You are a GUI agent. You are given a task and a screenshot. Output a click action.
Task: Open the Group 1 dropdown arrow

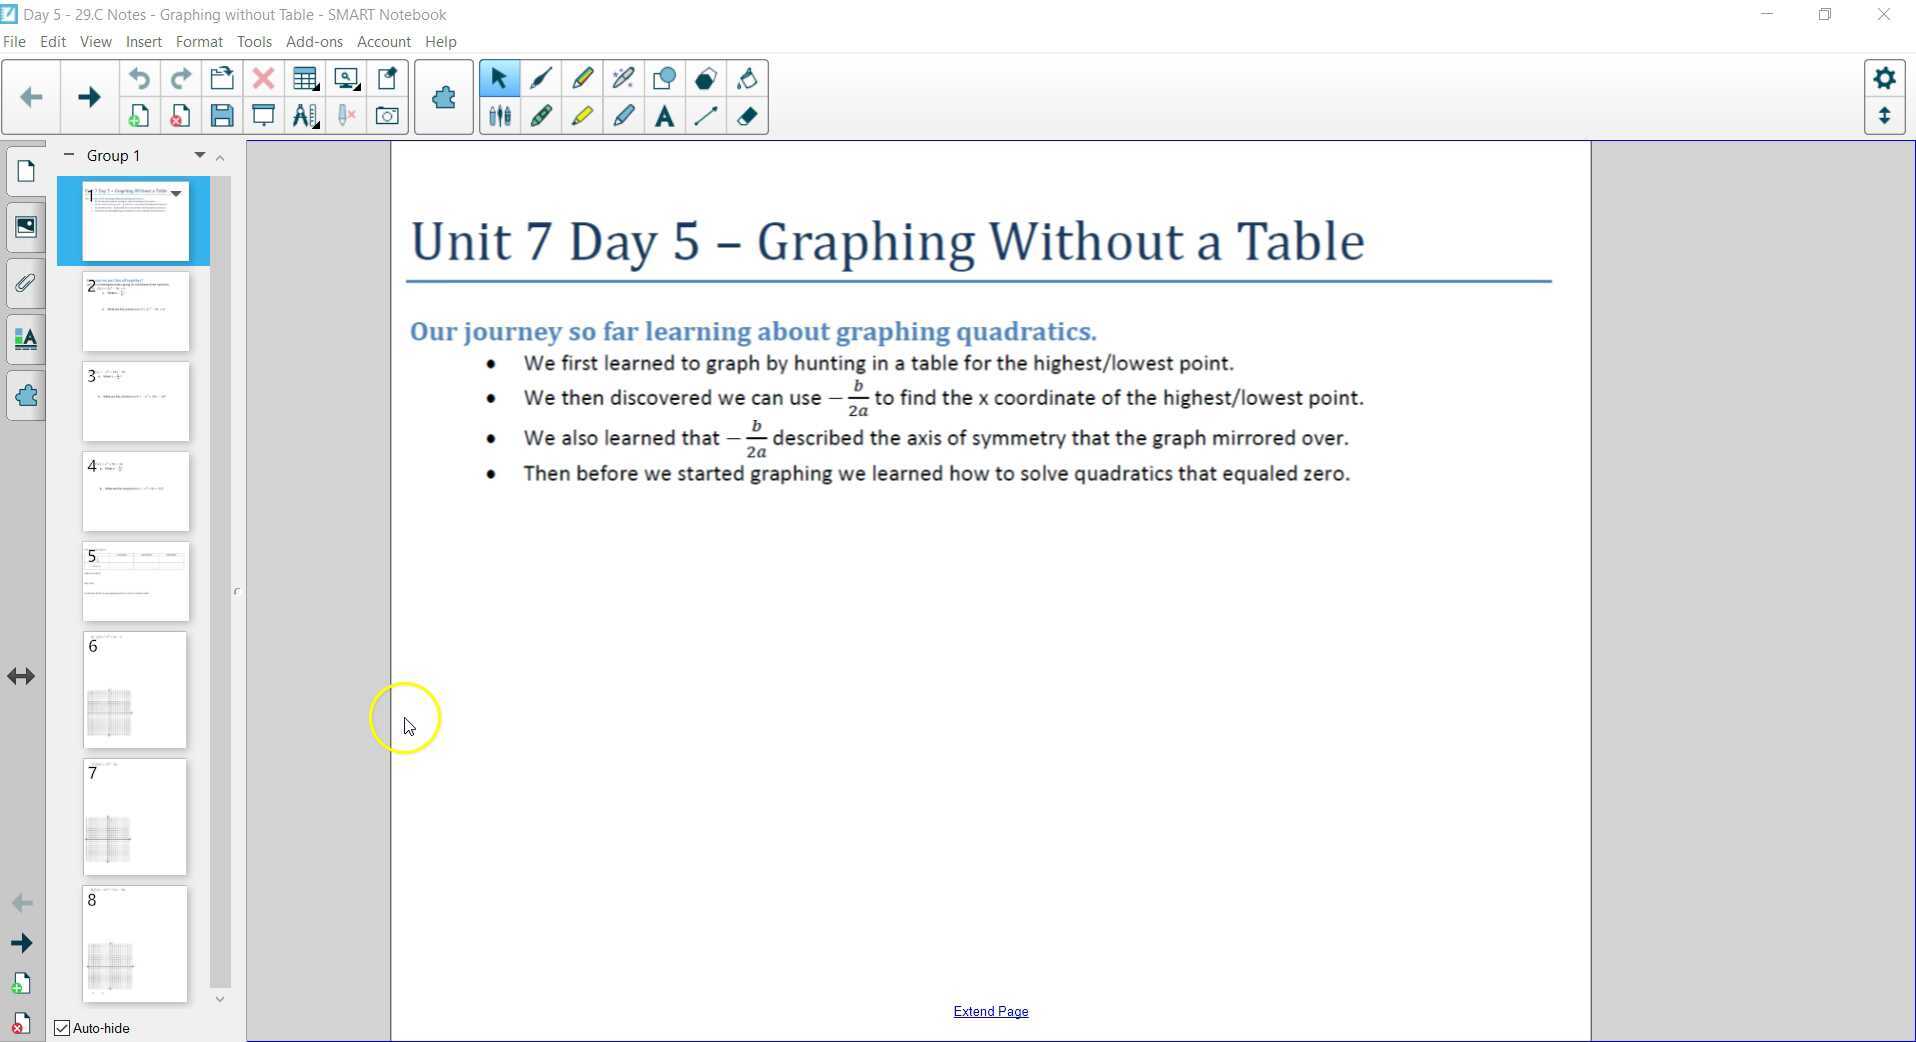tap(198, 155)
